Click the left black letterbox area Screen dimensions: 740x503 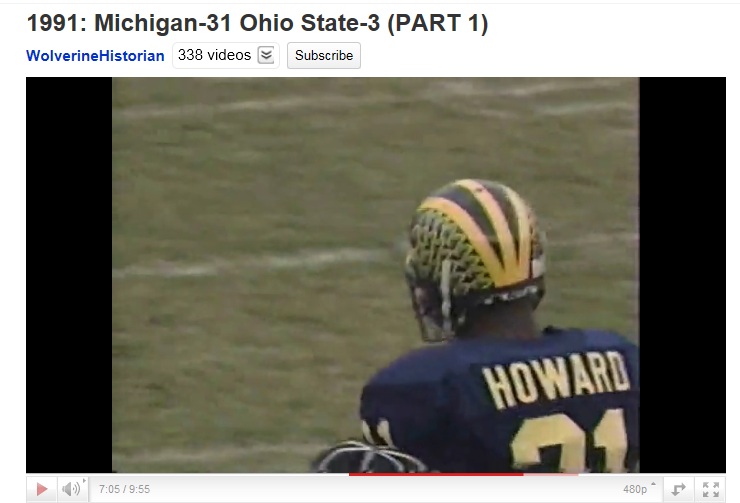point(69,275)
